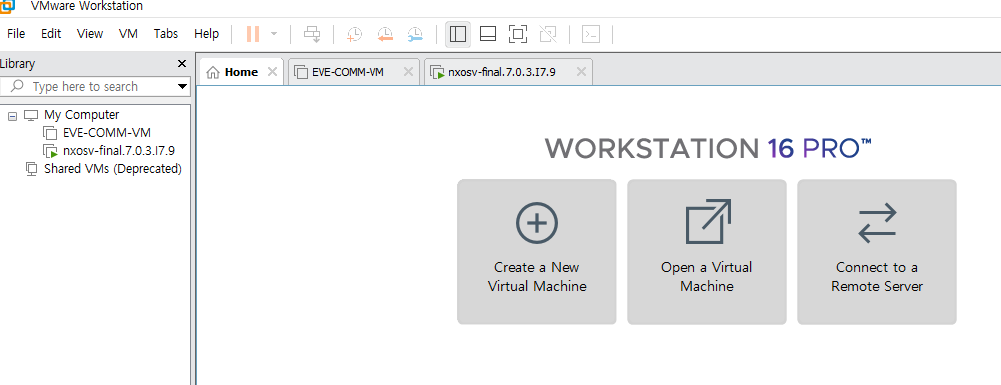The width and height of the screenshot is (1001, 385).
Task: Open the Manage snapshots (wrench) icon
Action: coord(415,34)
